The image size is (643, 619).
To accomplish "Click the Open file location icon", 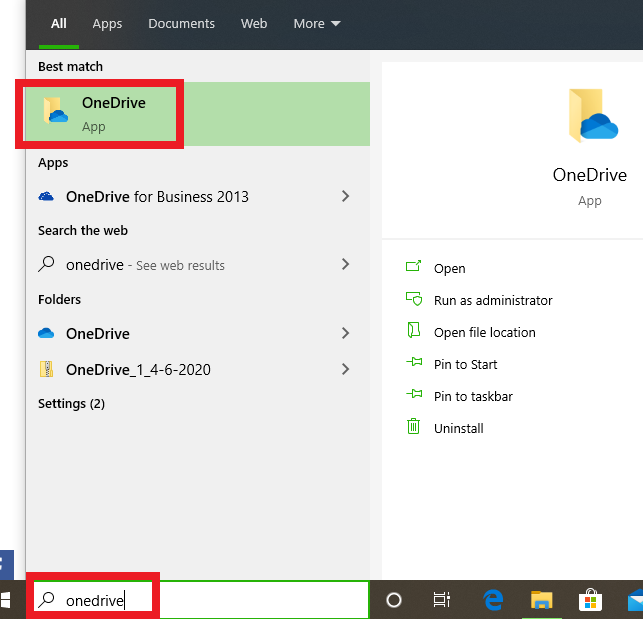I will tap(413, 330).
